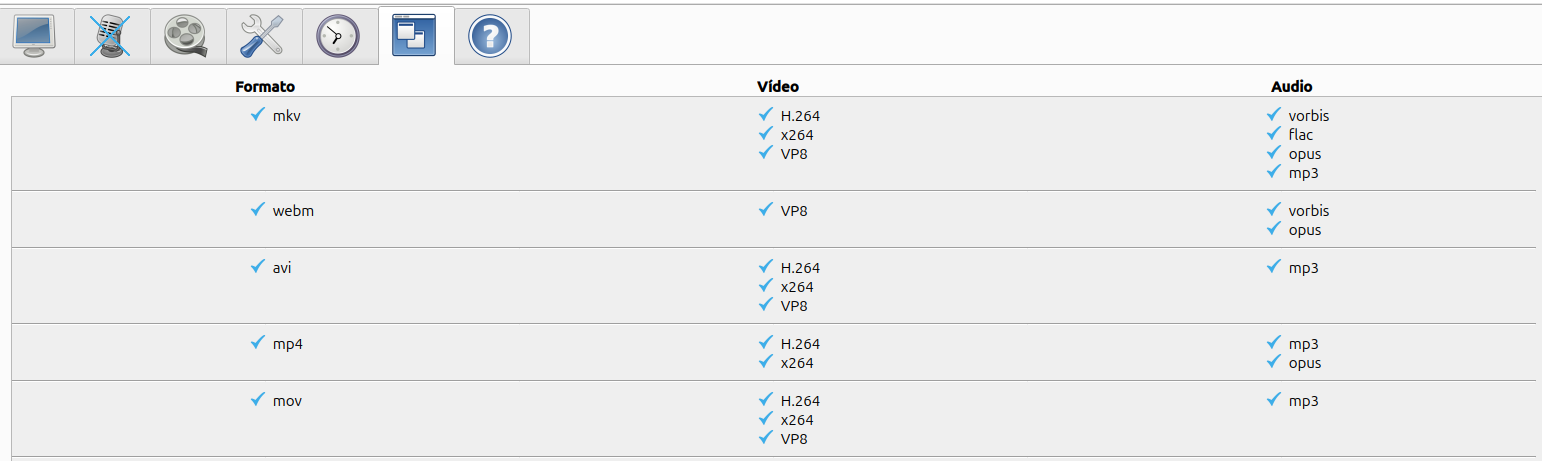The width and height of the screenshot is (1542, 461).
Task: Click the checkmark next to mkv
Action: point(258,115)
